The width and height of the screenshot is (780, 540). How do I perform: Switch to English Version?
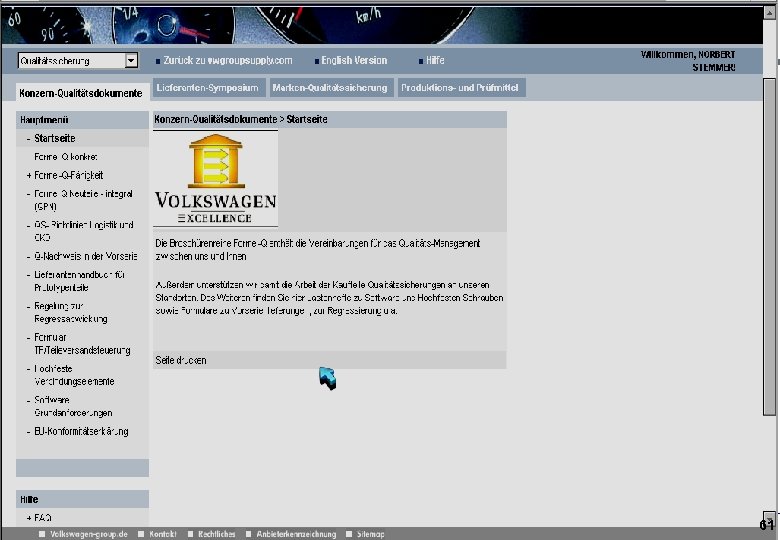pyautogui.click(x=354, y=61)
